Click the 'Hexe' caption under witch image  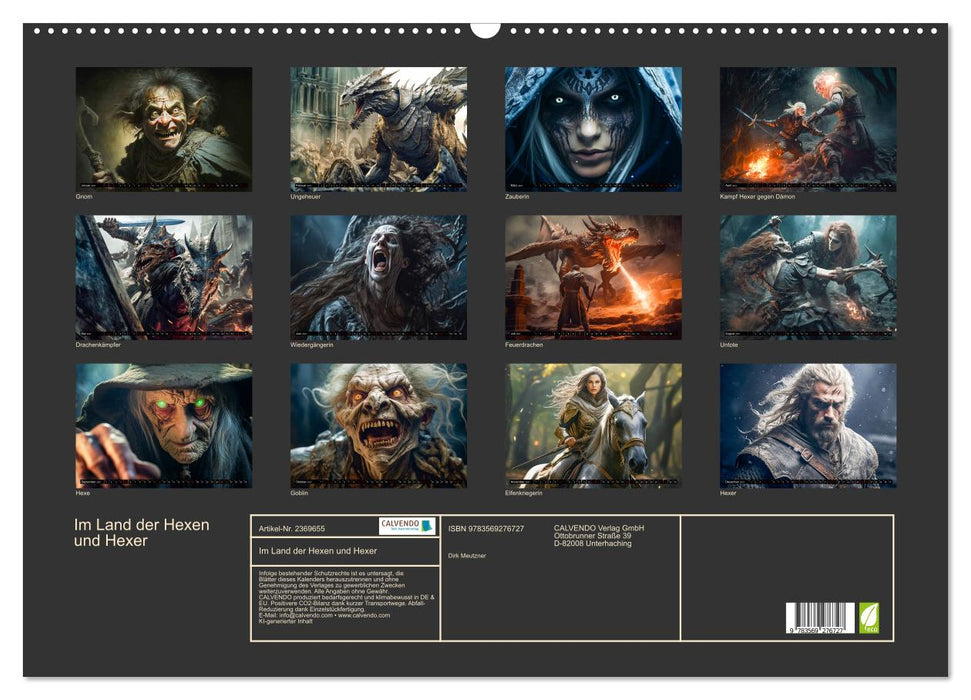pos(83,493)
